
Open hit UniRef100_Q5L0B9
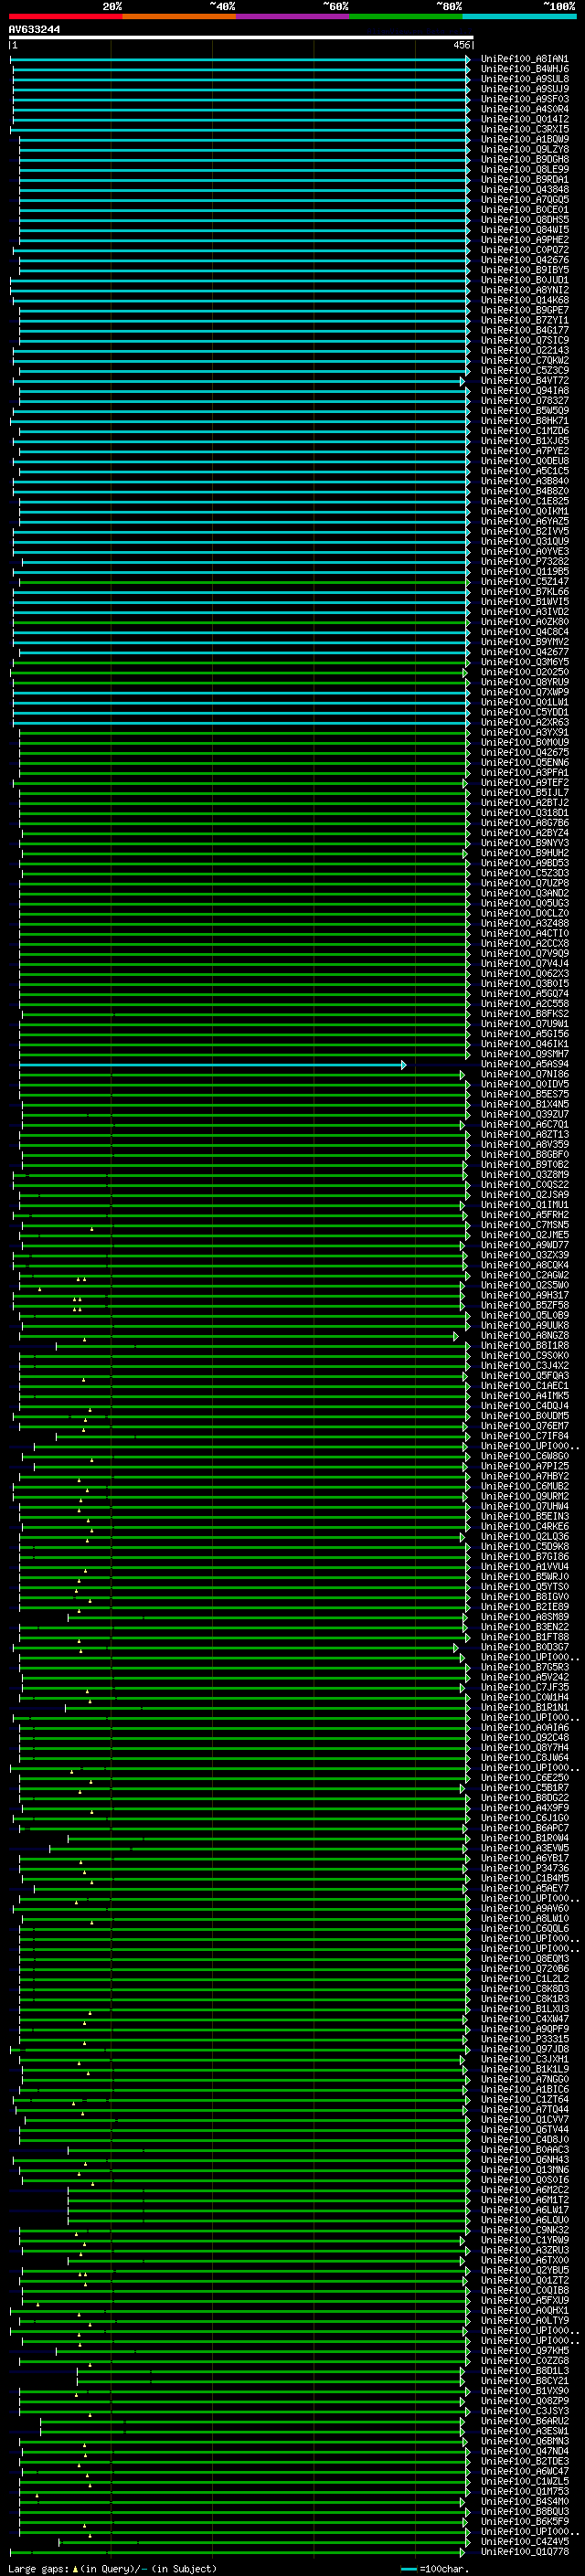coord(524,1316)
